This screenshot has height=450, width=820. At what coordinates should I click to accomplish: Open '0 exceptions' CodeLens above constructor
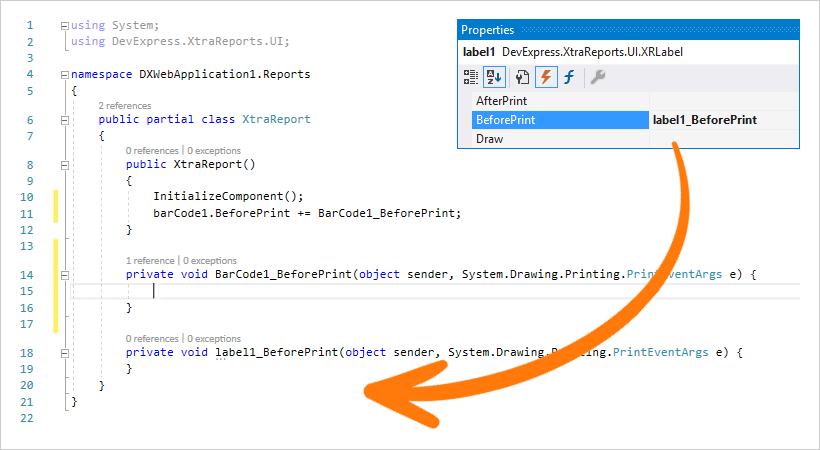(214, 151)
